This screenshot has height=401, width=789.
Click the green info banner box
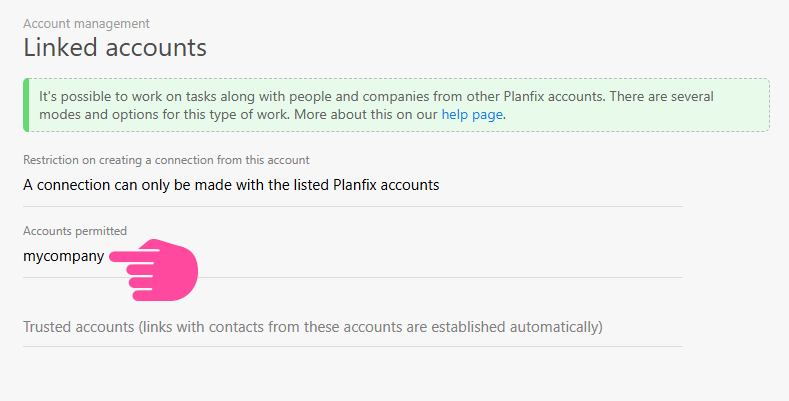(620, 105)
